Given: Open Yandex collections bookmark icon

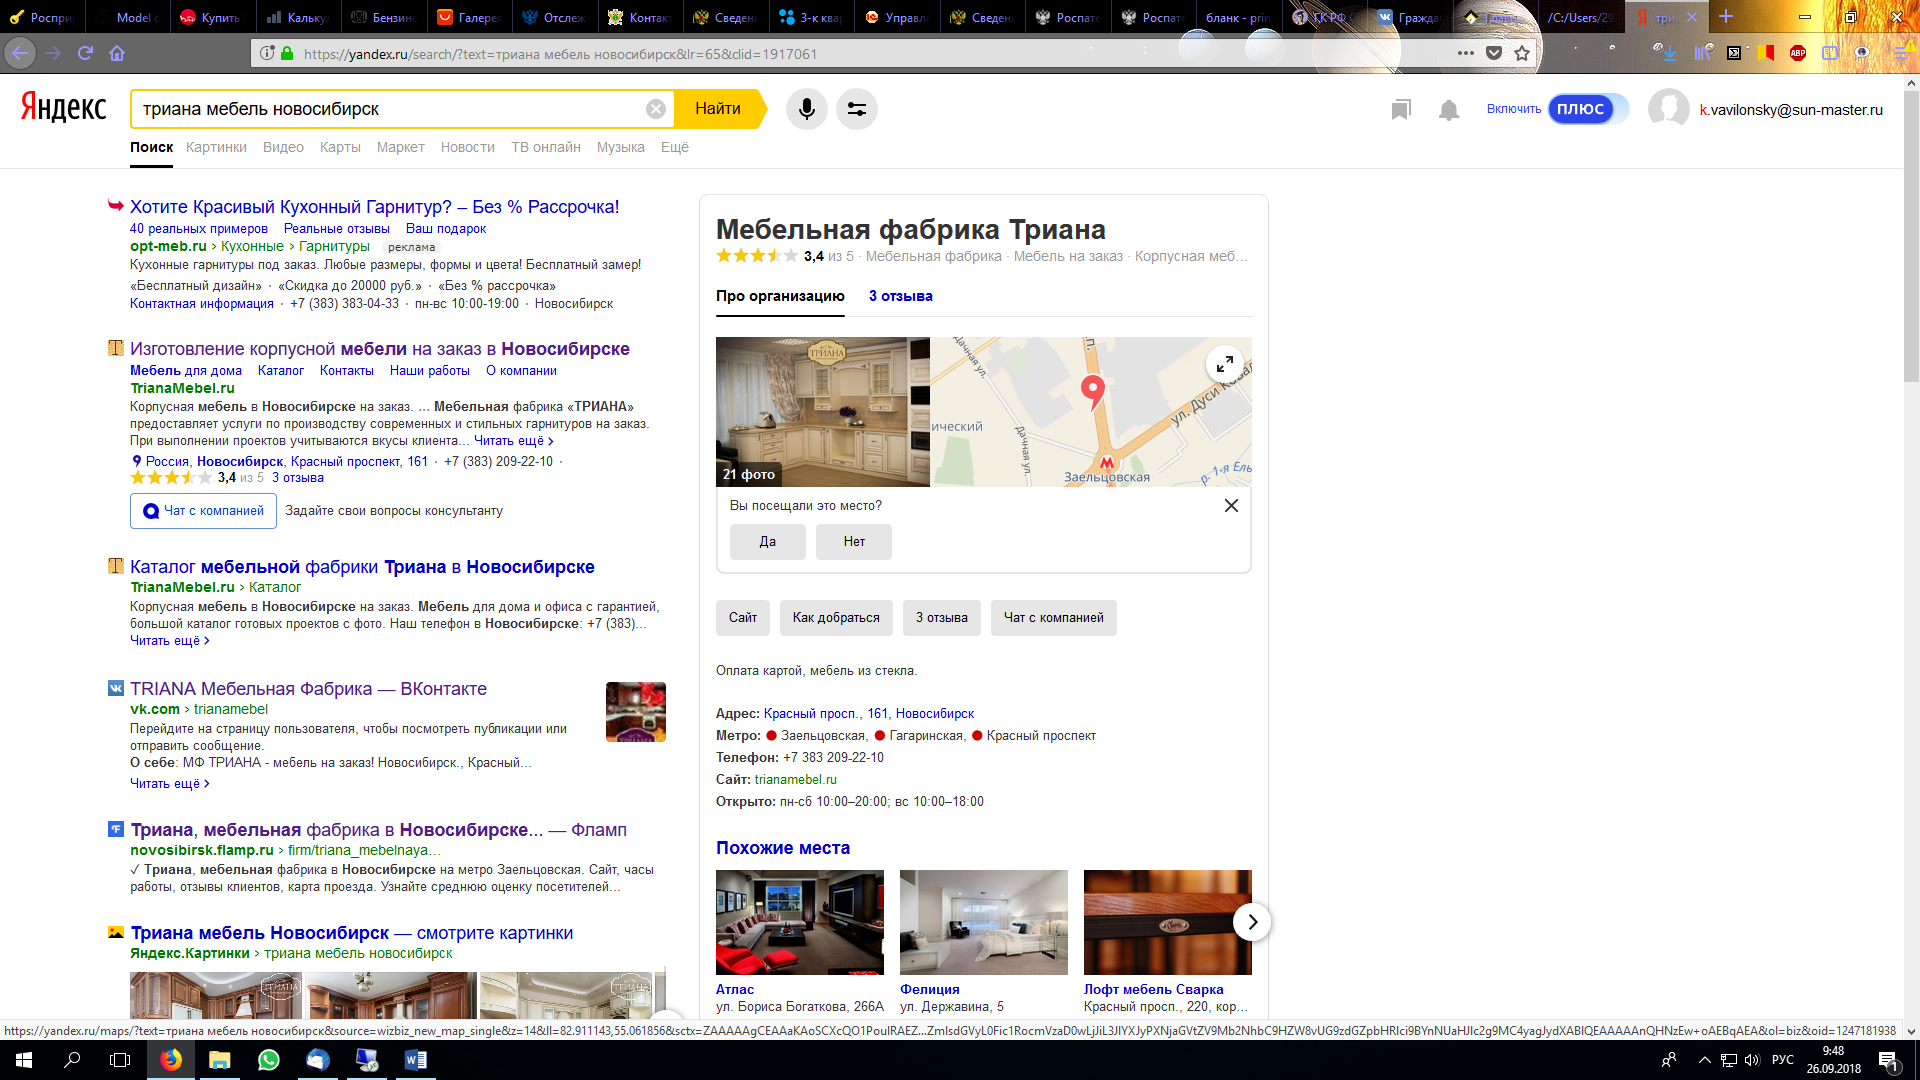Looking at the screenshot, I should click(x=1401, y=110).
